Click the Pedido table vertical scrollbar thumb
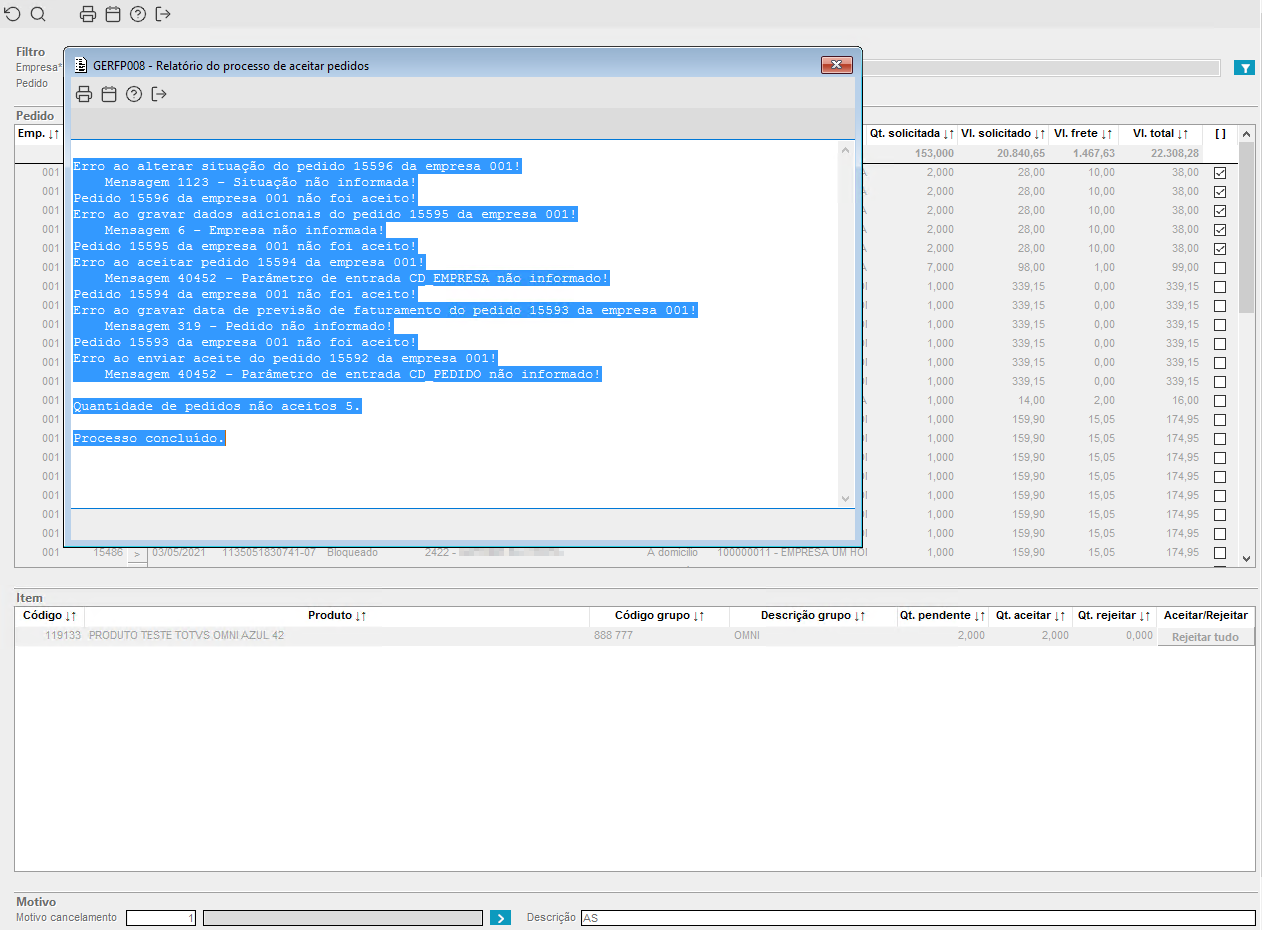Screen dimensions: 1262x930 [x=1246, y=227]
